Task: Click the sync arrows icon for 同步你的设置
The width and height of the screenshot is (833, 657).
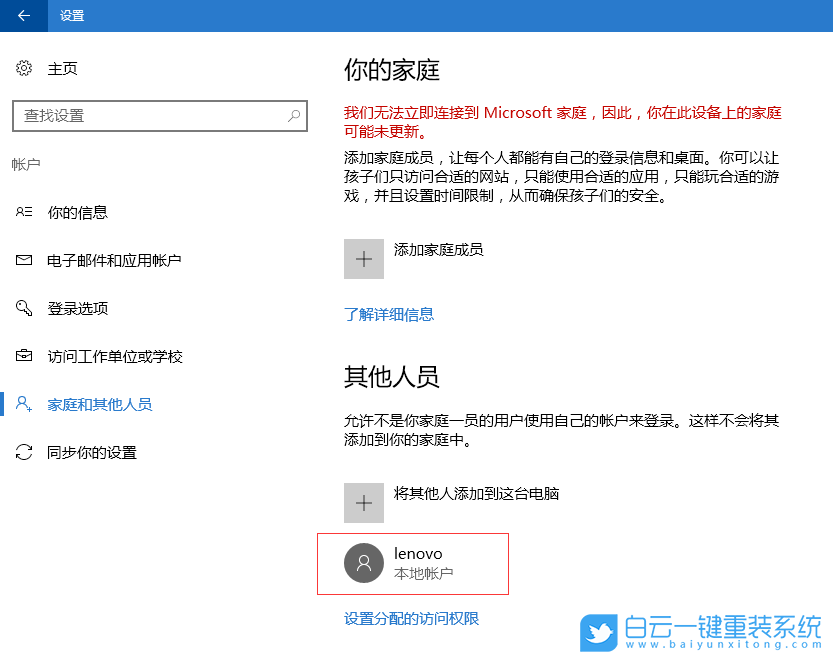Action: (x=24, y=452)
